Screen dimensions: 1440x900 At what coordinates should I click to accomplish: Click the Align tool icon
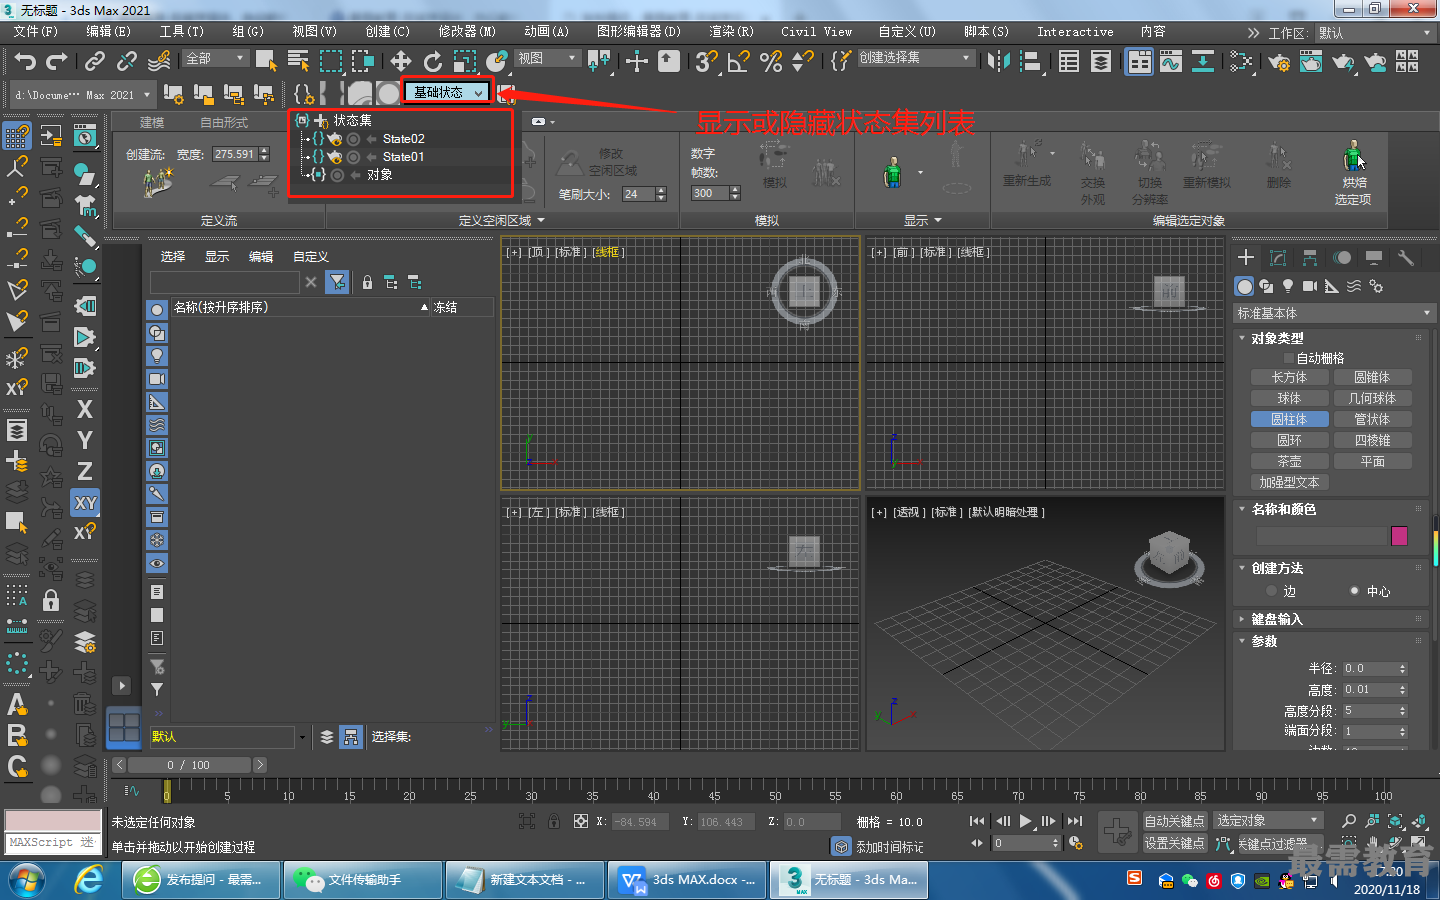tap(1031, 61)
